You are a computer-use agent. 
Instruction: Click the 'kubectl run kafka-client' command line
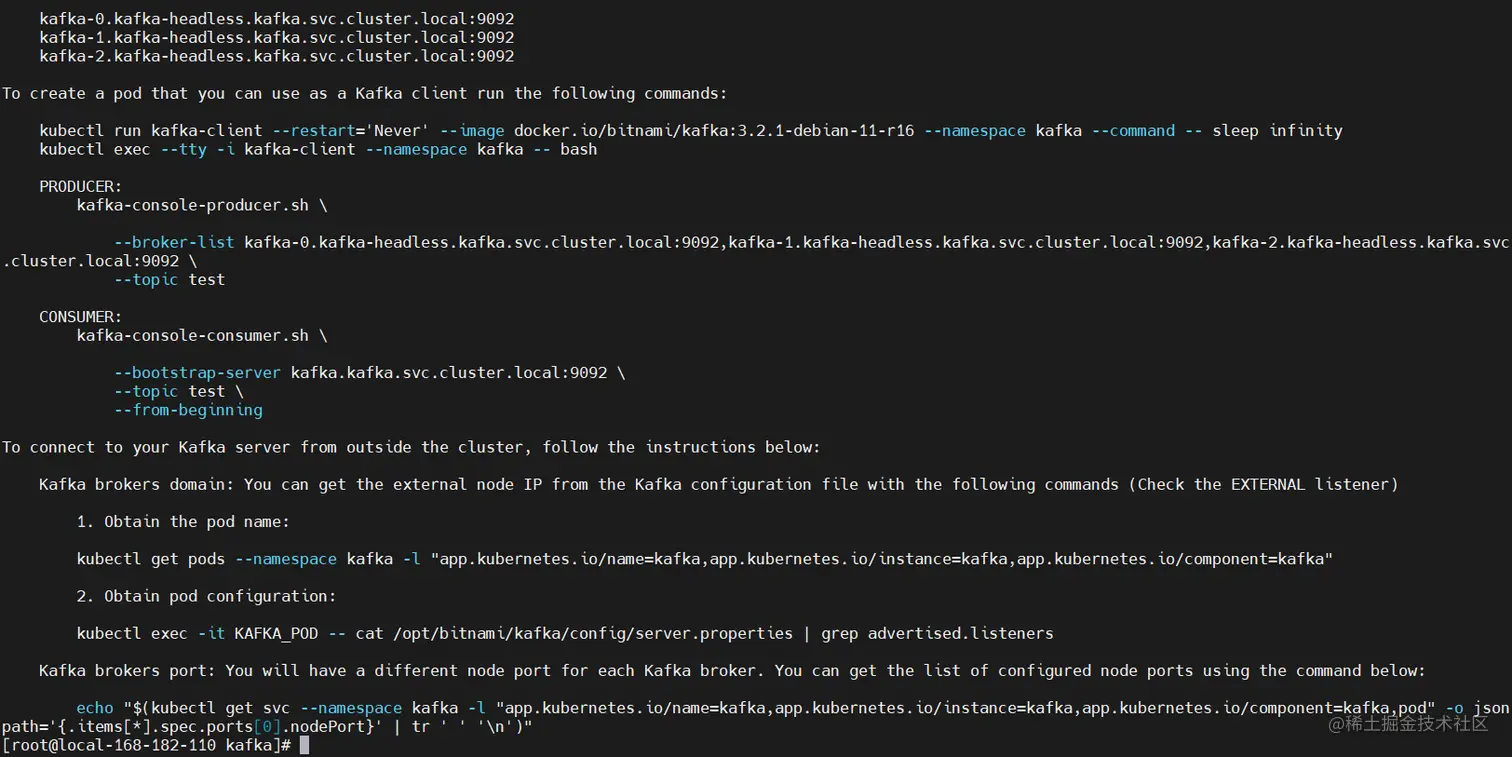[691, 131]
